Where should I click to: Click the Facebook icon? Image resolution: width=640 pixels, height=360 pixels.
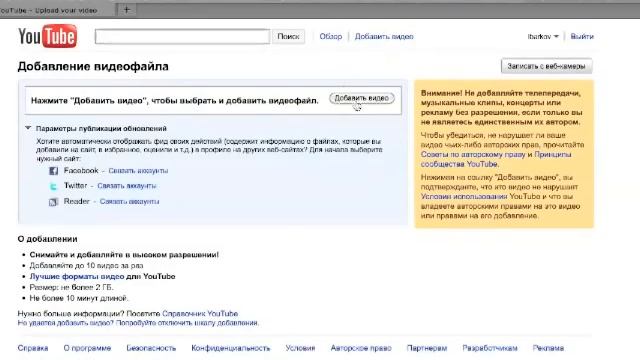coord(53,171)
